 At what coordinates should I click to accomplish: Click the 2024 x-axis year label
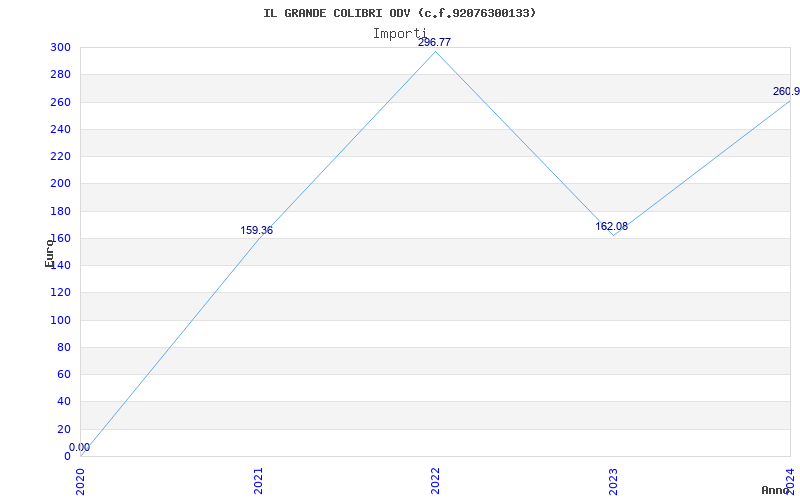coord(790,481)
